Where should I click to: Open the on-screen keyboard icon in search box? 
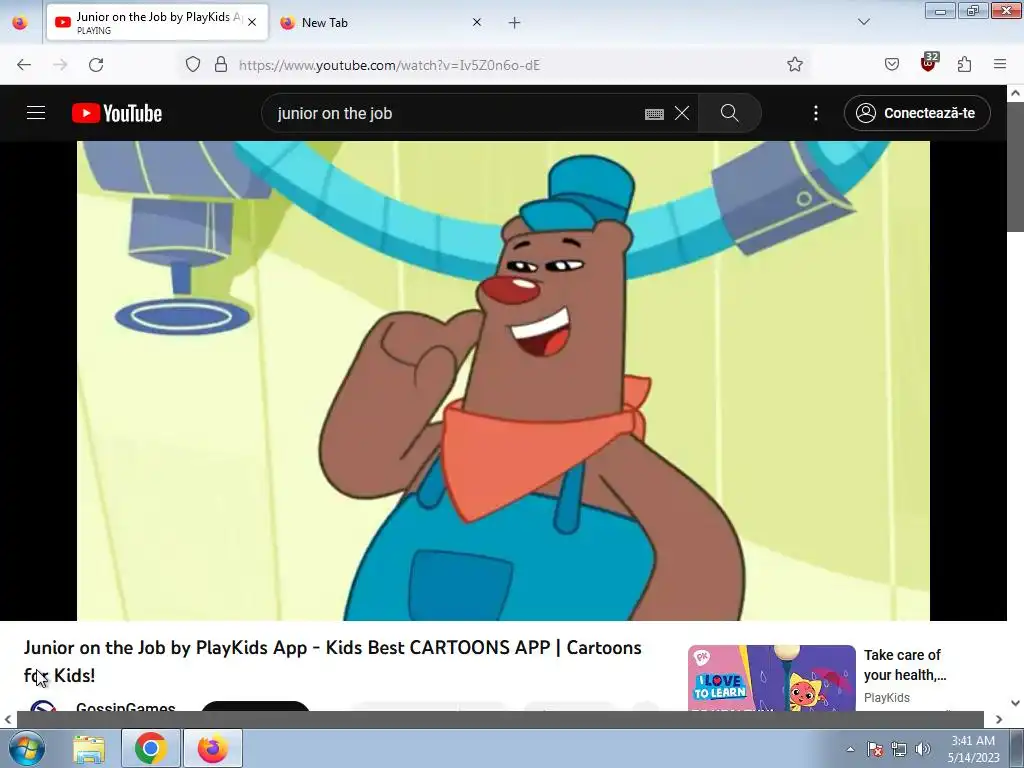pyautogui.click(x=654, y=114)
